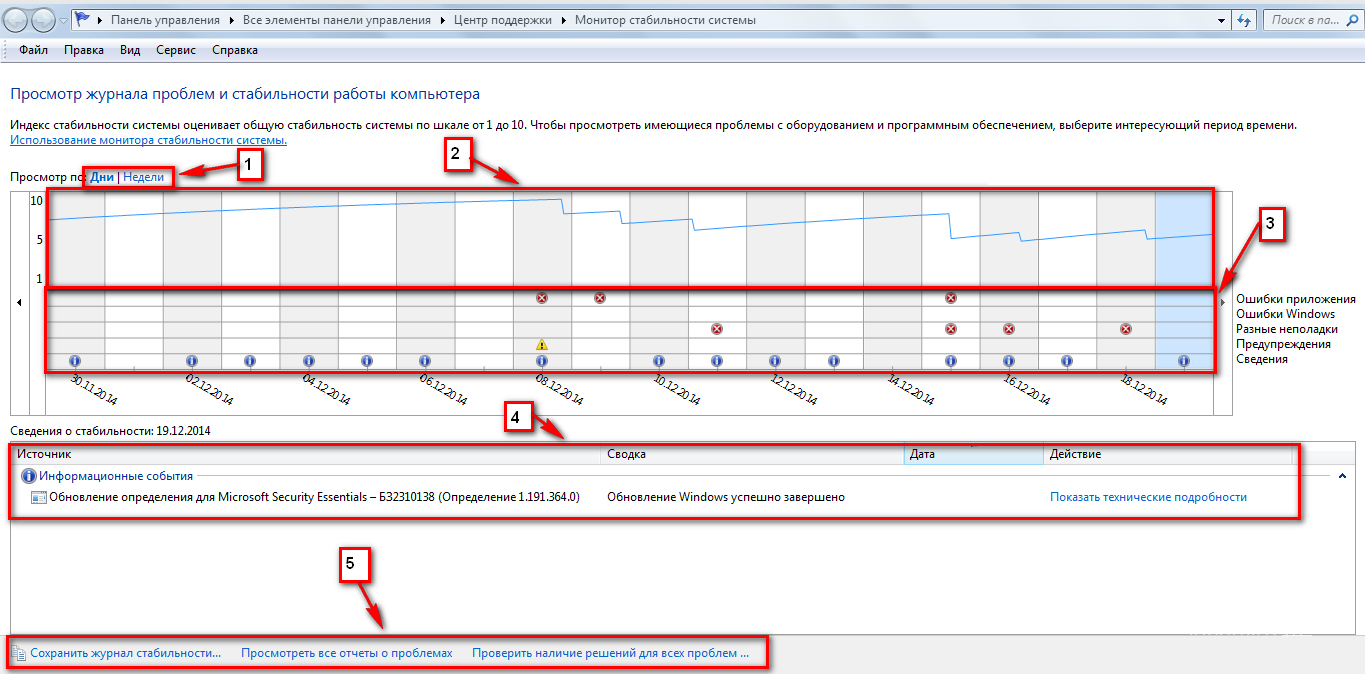The width and height of the screenshot is (1365, 674).
Task: Click 'Показать технические подробности' link
Action: (1148, 497)
